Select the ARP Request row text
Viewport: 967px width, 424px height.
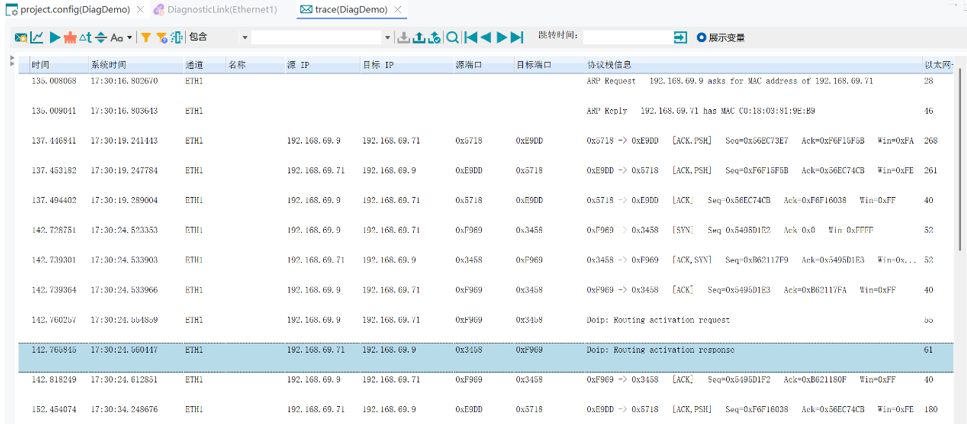click(x=730, y=81)
